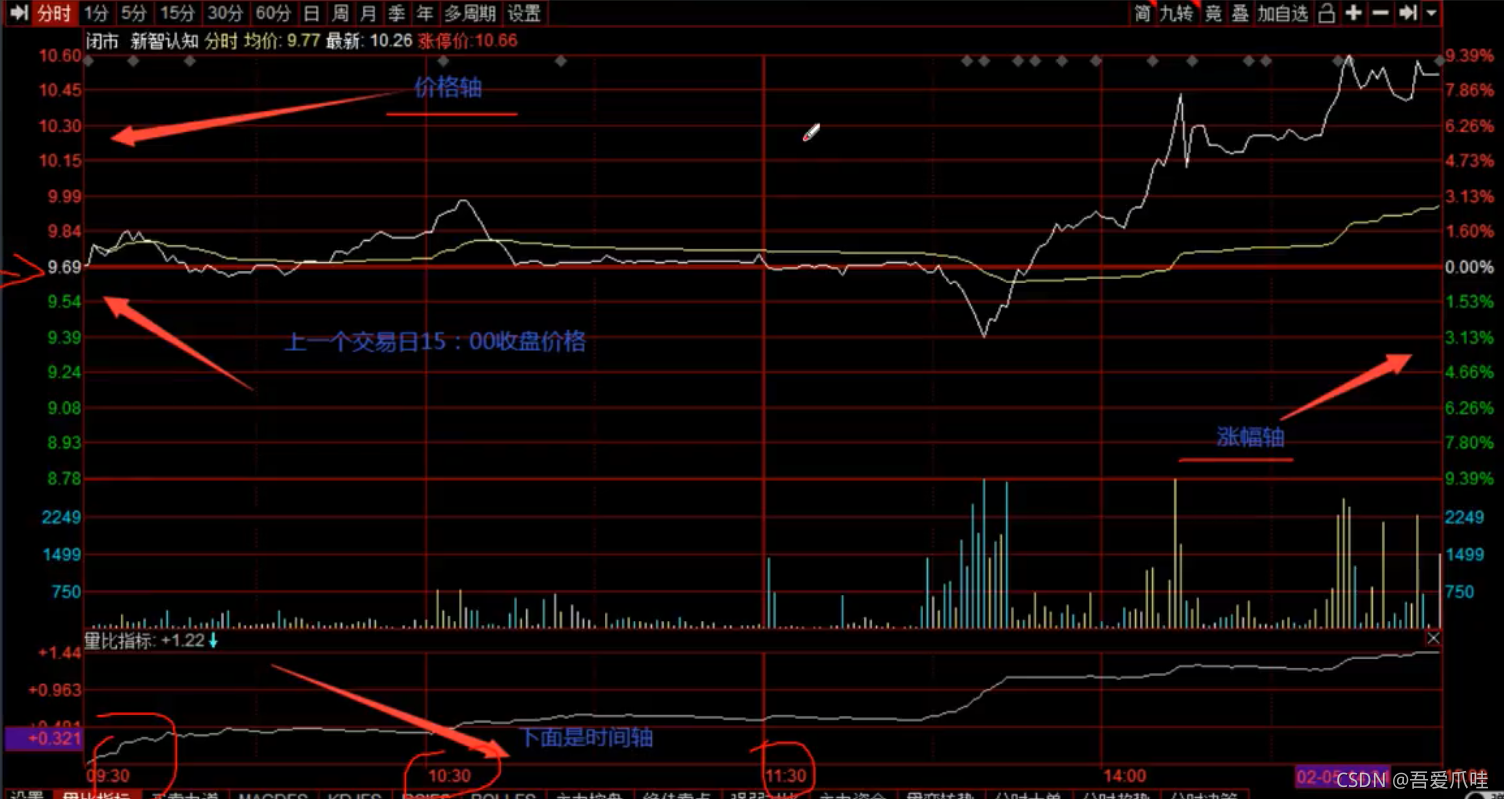
Task: Toggle the 九转 indicator button
Action: pyautogui.click(x=1178, y=13)
